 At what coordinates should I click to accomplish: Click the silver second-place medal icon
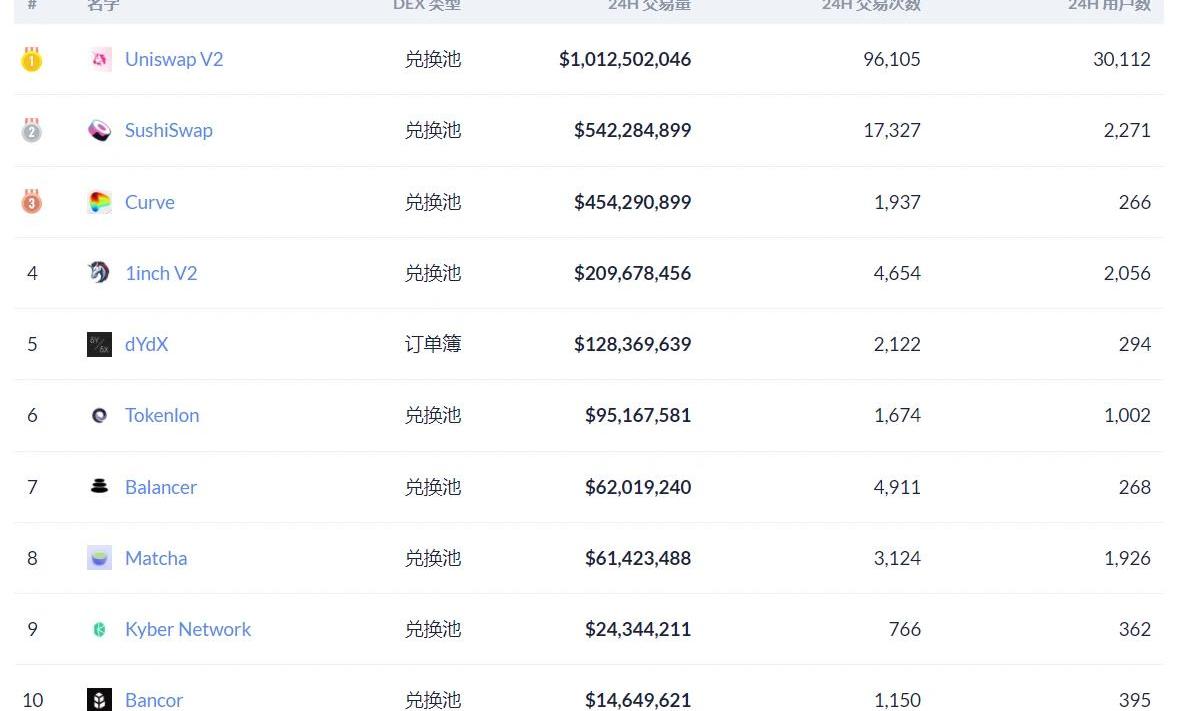tap(32, 131)
